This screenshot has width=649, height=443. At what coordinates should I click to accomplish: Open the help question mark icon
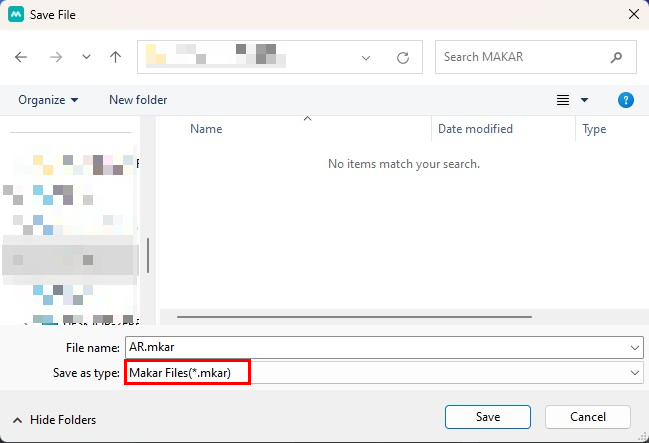[626, 100]
